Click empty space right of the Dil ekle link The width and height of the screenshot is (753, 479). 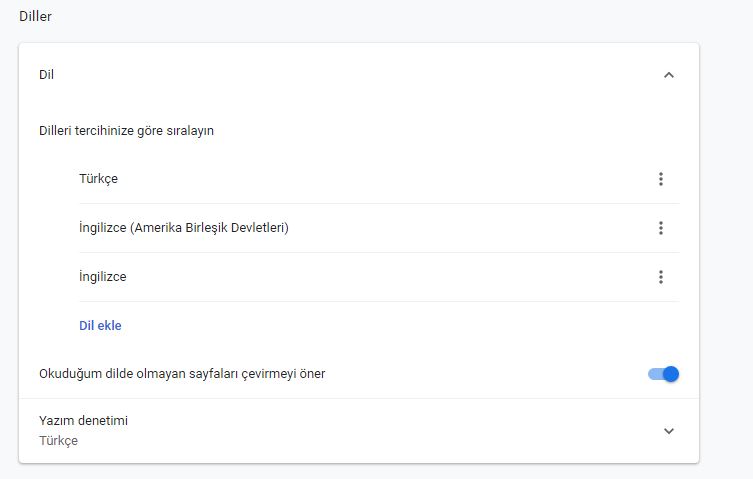[400, 325]
